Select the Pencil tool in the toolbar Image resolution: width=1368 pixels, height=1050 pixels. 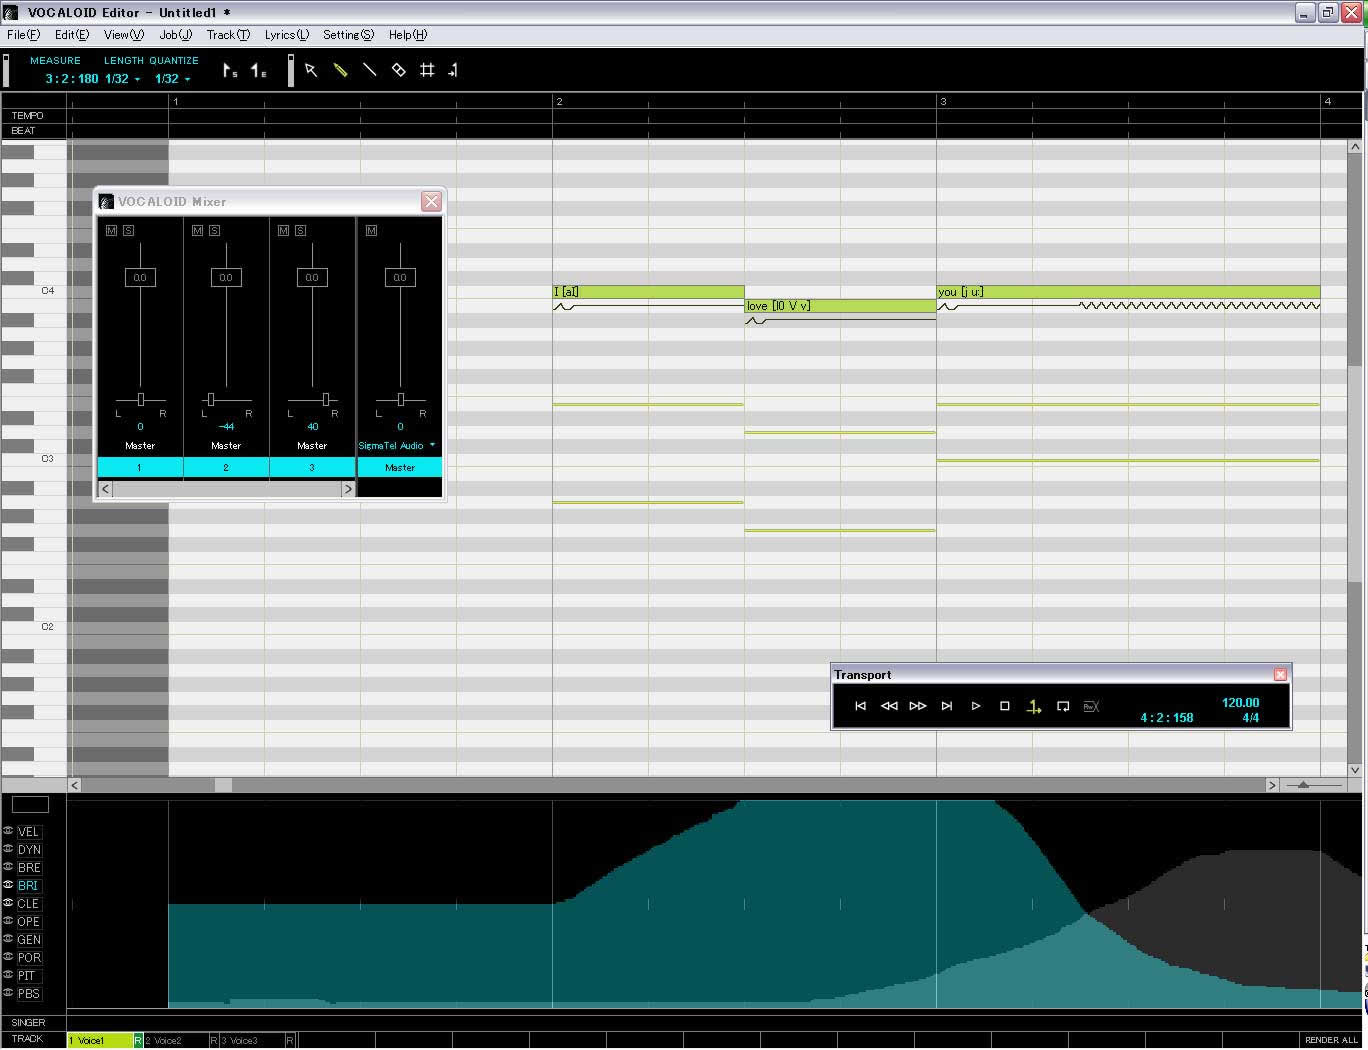(340, 70)
